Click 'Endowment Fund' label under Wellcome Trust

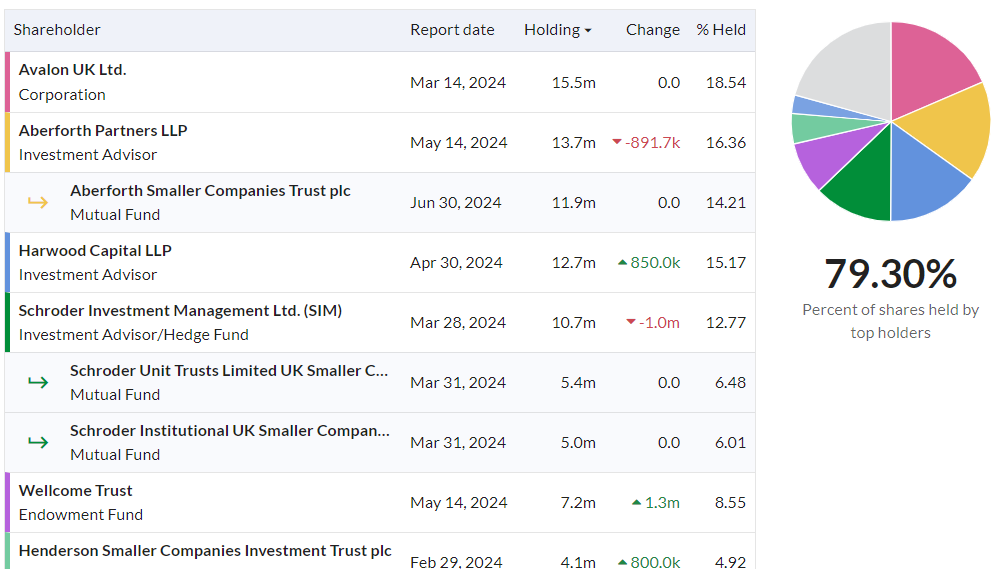tap(81, 515)
